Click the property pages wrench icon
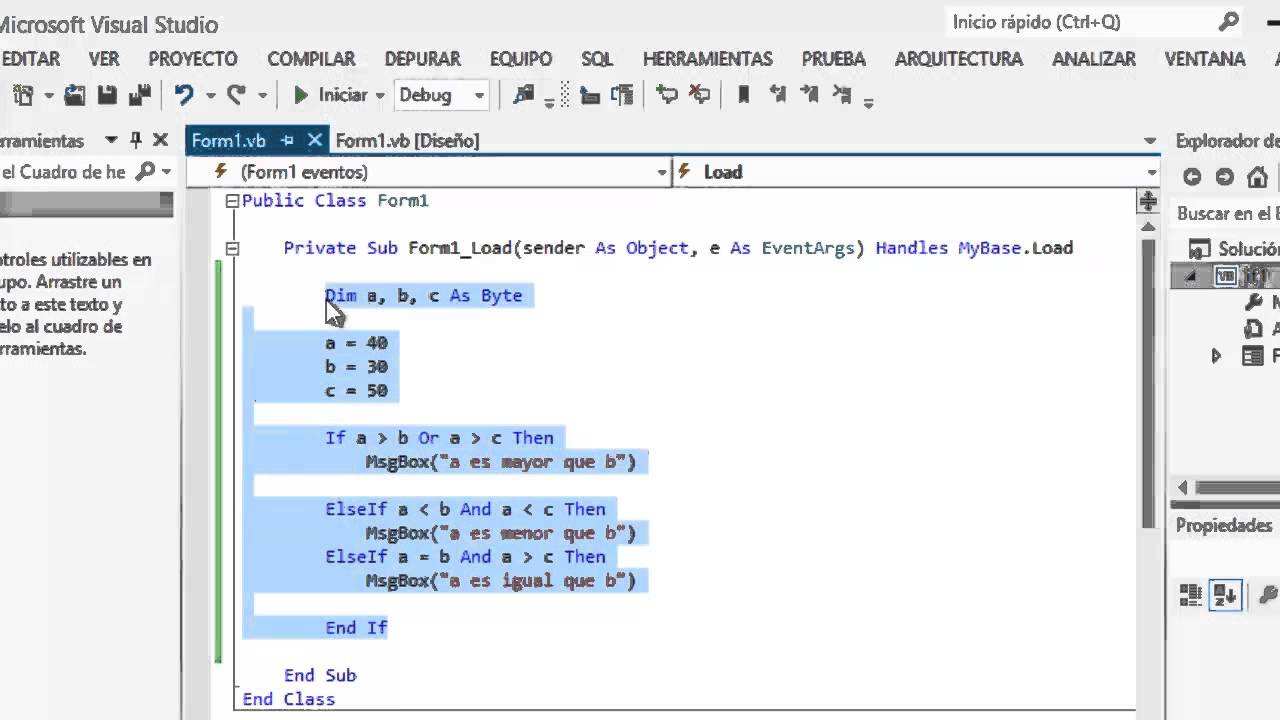The width and height of the screenshot is (1280, 720). [1267, 595]
